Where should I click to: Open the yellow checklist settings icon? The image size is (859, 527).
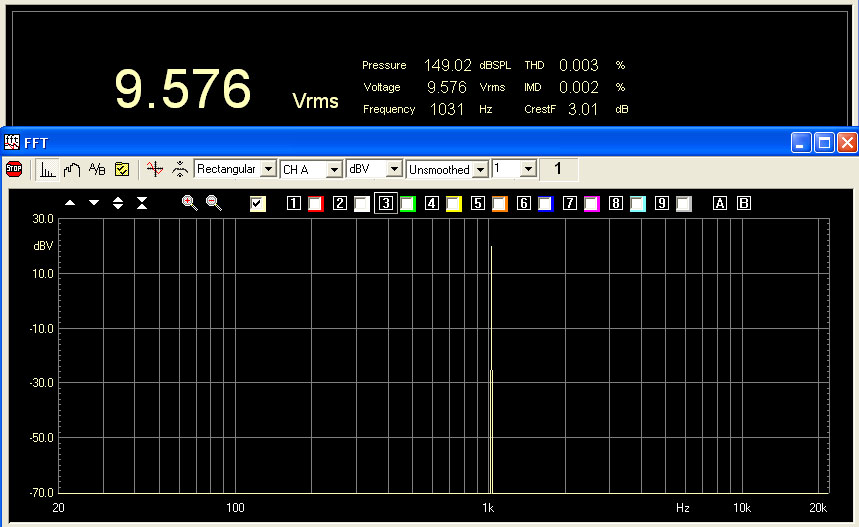122,169
